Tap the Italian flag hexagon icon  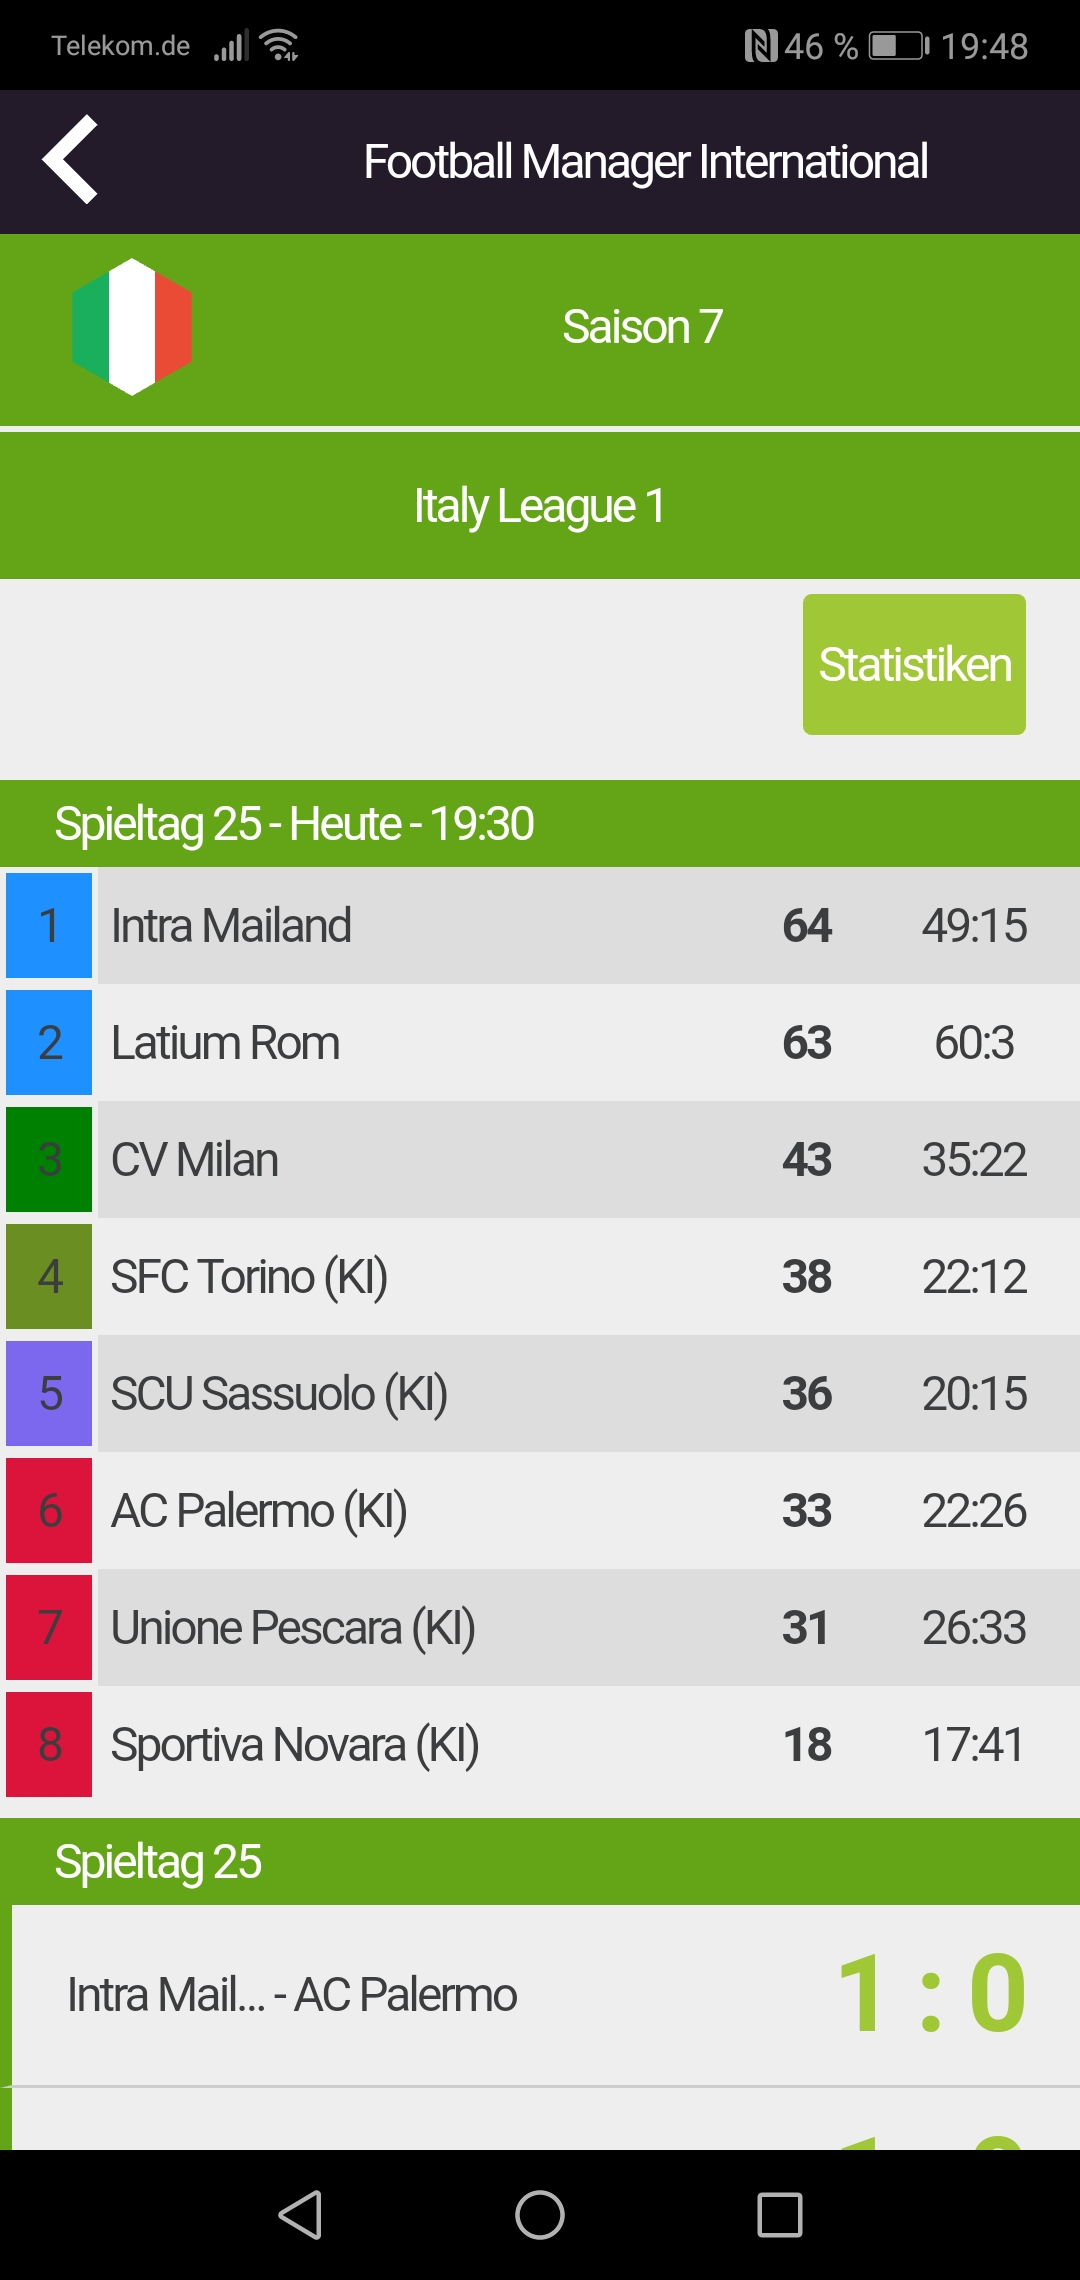[x=132, y=327]
